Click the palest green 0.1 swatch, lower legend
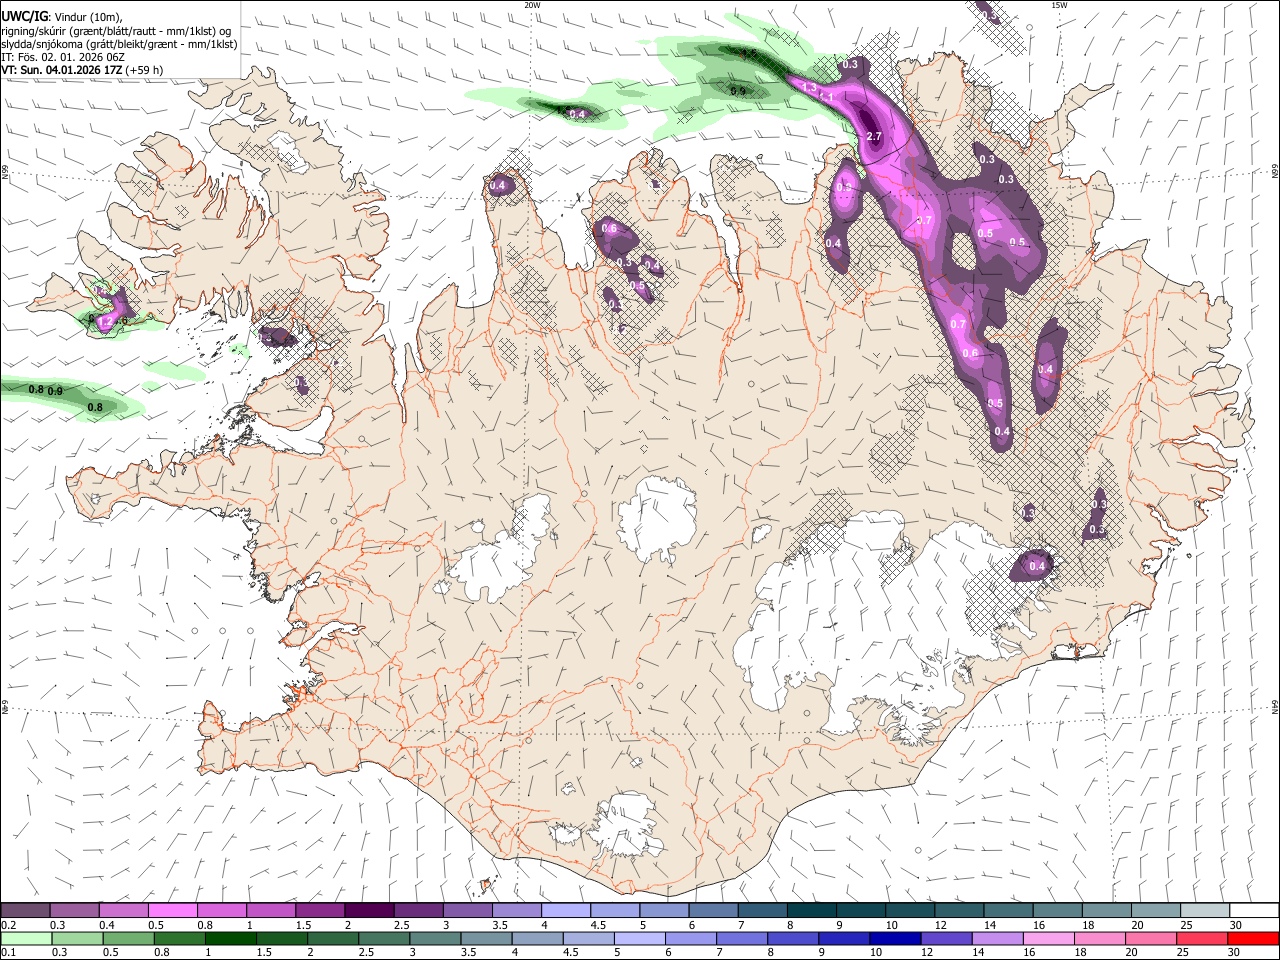This screenshot has height=960, width=1280. (x=25, y=938)
